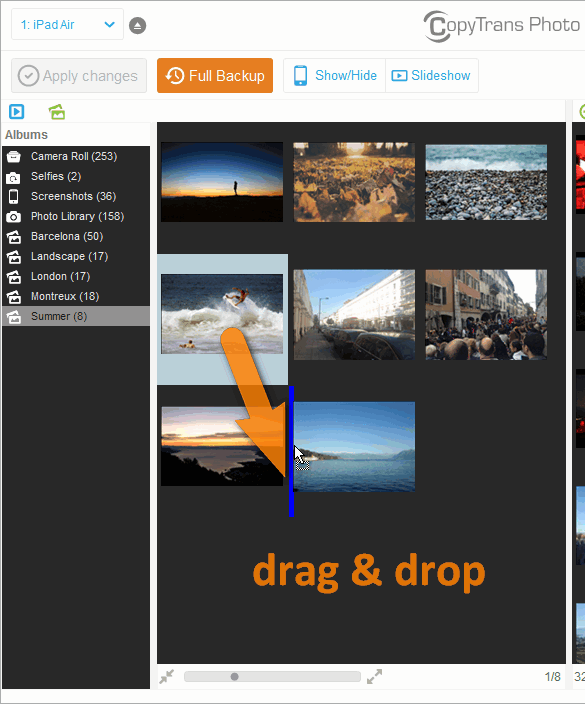Image resolution: width=585 pixels, height=704 pixels.
Task: Select the crowded street photo thumbnail
Action: (486, 314)
